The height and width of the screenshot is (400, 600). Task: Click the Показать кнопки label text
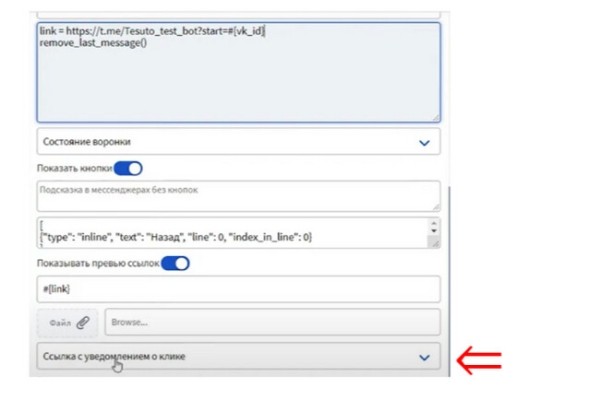tap(72, 168)
